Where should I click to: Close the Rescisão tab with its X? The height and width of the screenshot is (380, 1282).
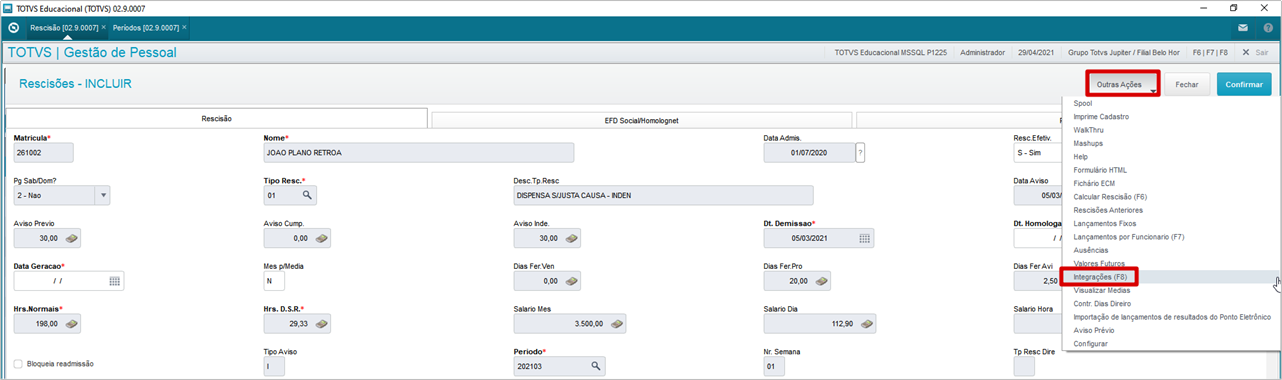pyautogui.click(x=104, y=27)
